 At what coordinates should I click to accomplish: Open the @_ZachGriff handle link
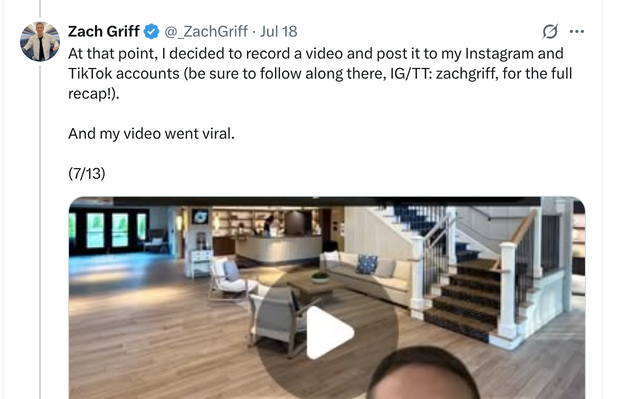pos(206,32)
